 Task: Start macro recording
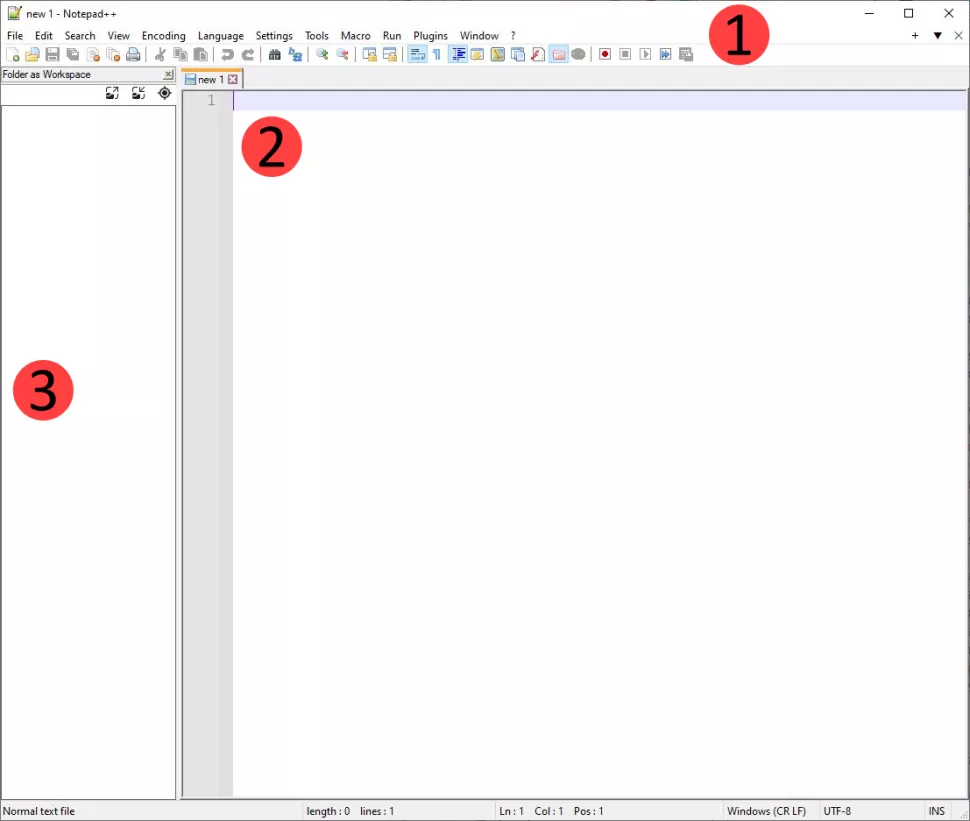605,54
